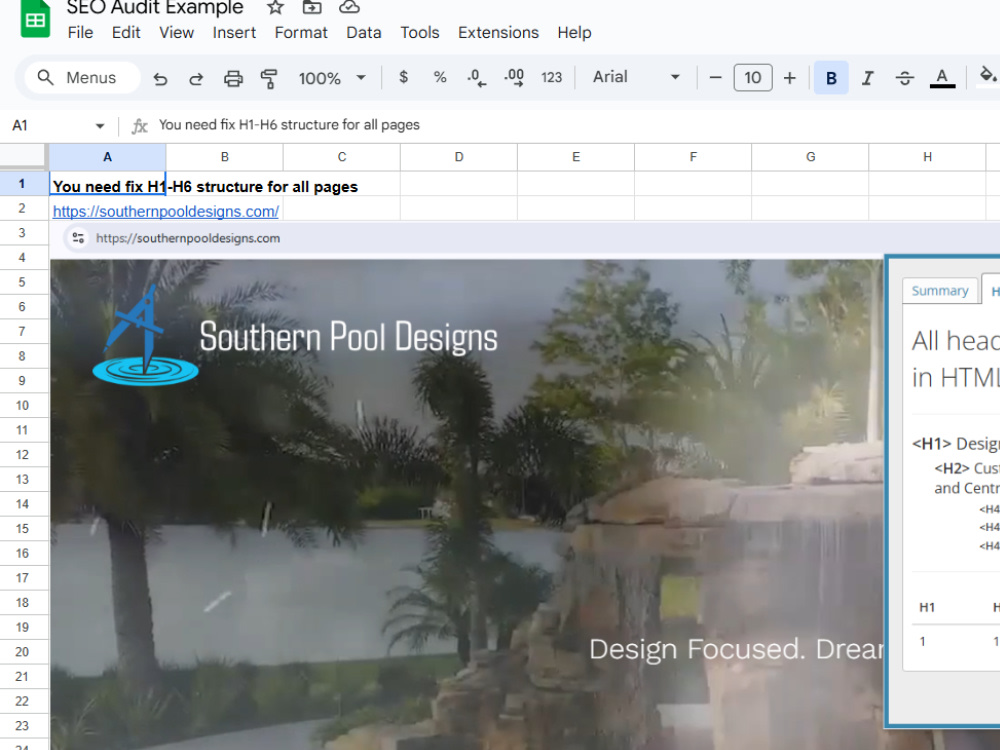Click the Redo arrow icon
This screenshot has height=750, width=1000.
click(196, 78)
